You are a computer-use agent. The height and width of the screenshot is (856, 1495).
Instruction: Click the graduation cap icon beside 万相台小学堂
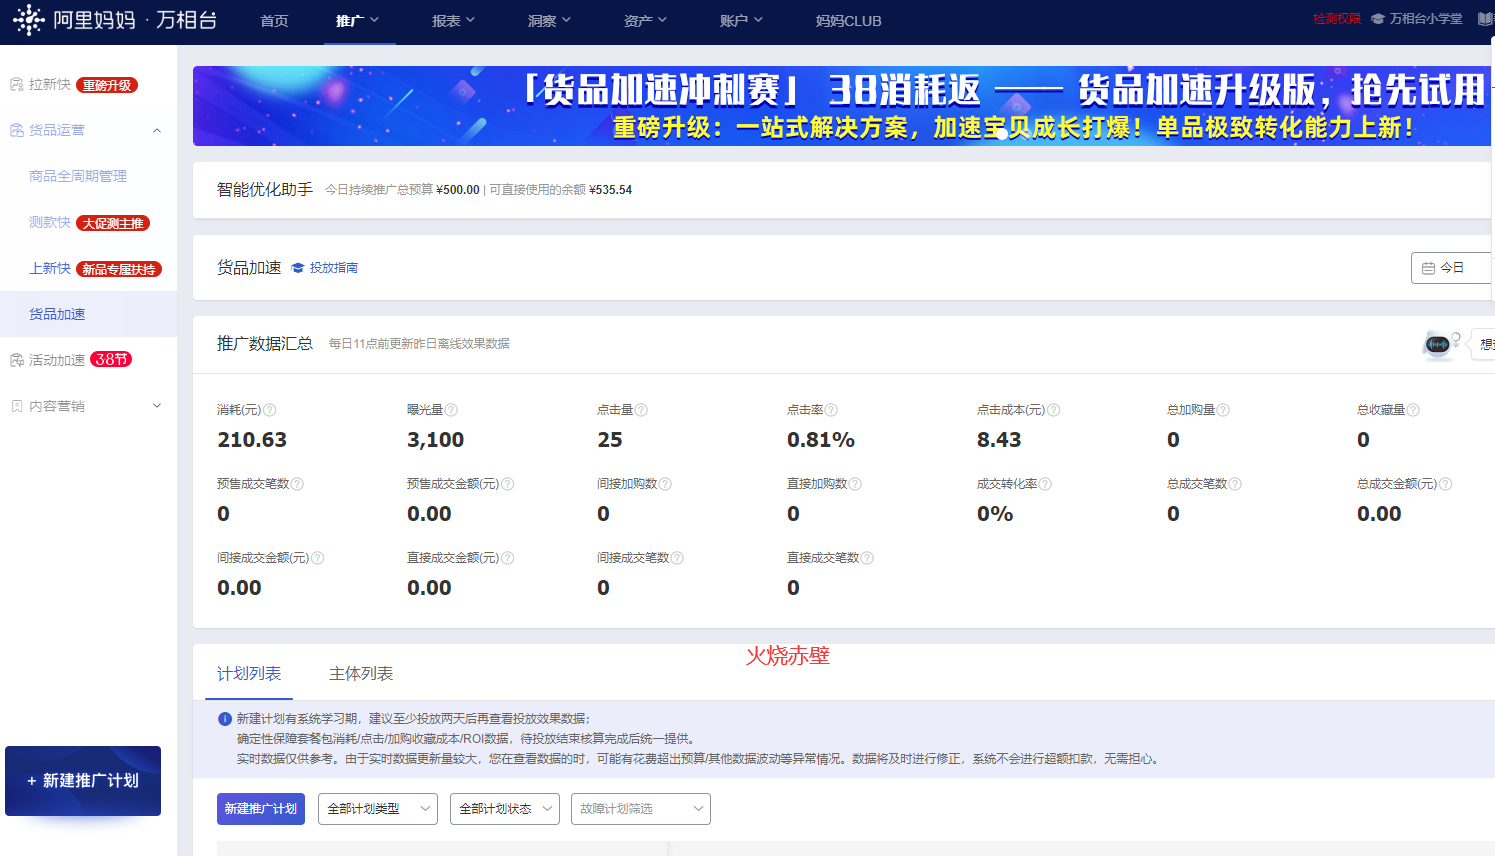(x=1378, y=19)
